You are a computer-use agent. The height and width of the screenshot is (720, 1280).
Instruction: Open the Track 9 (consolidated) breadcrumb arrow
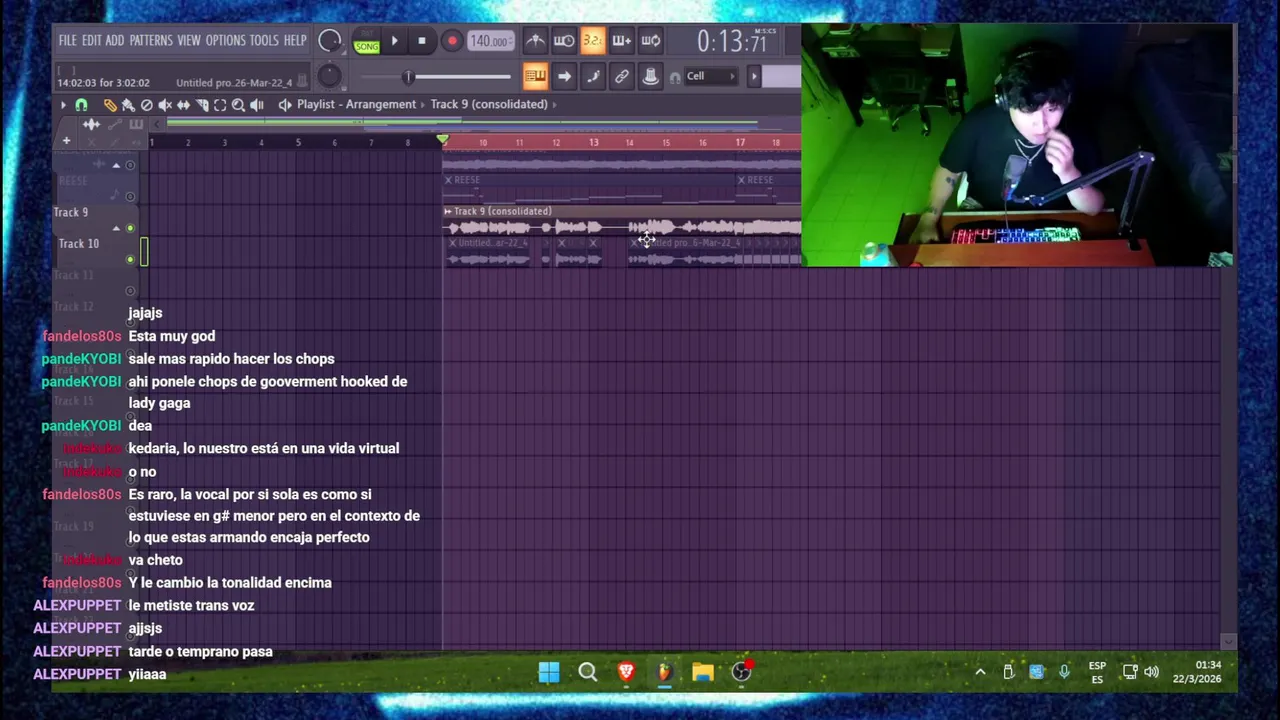tap(554, 104)
